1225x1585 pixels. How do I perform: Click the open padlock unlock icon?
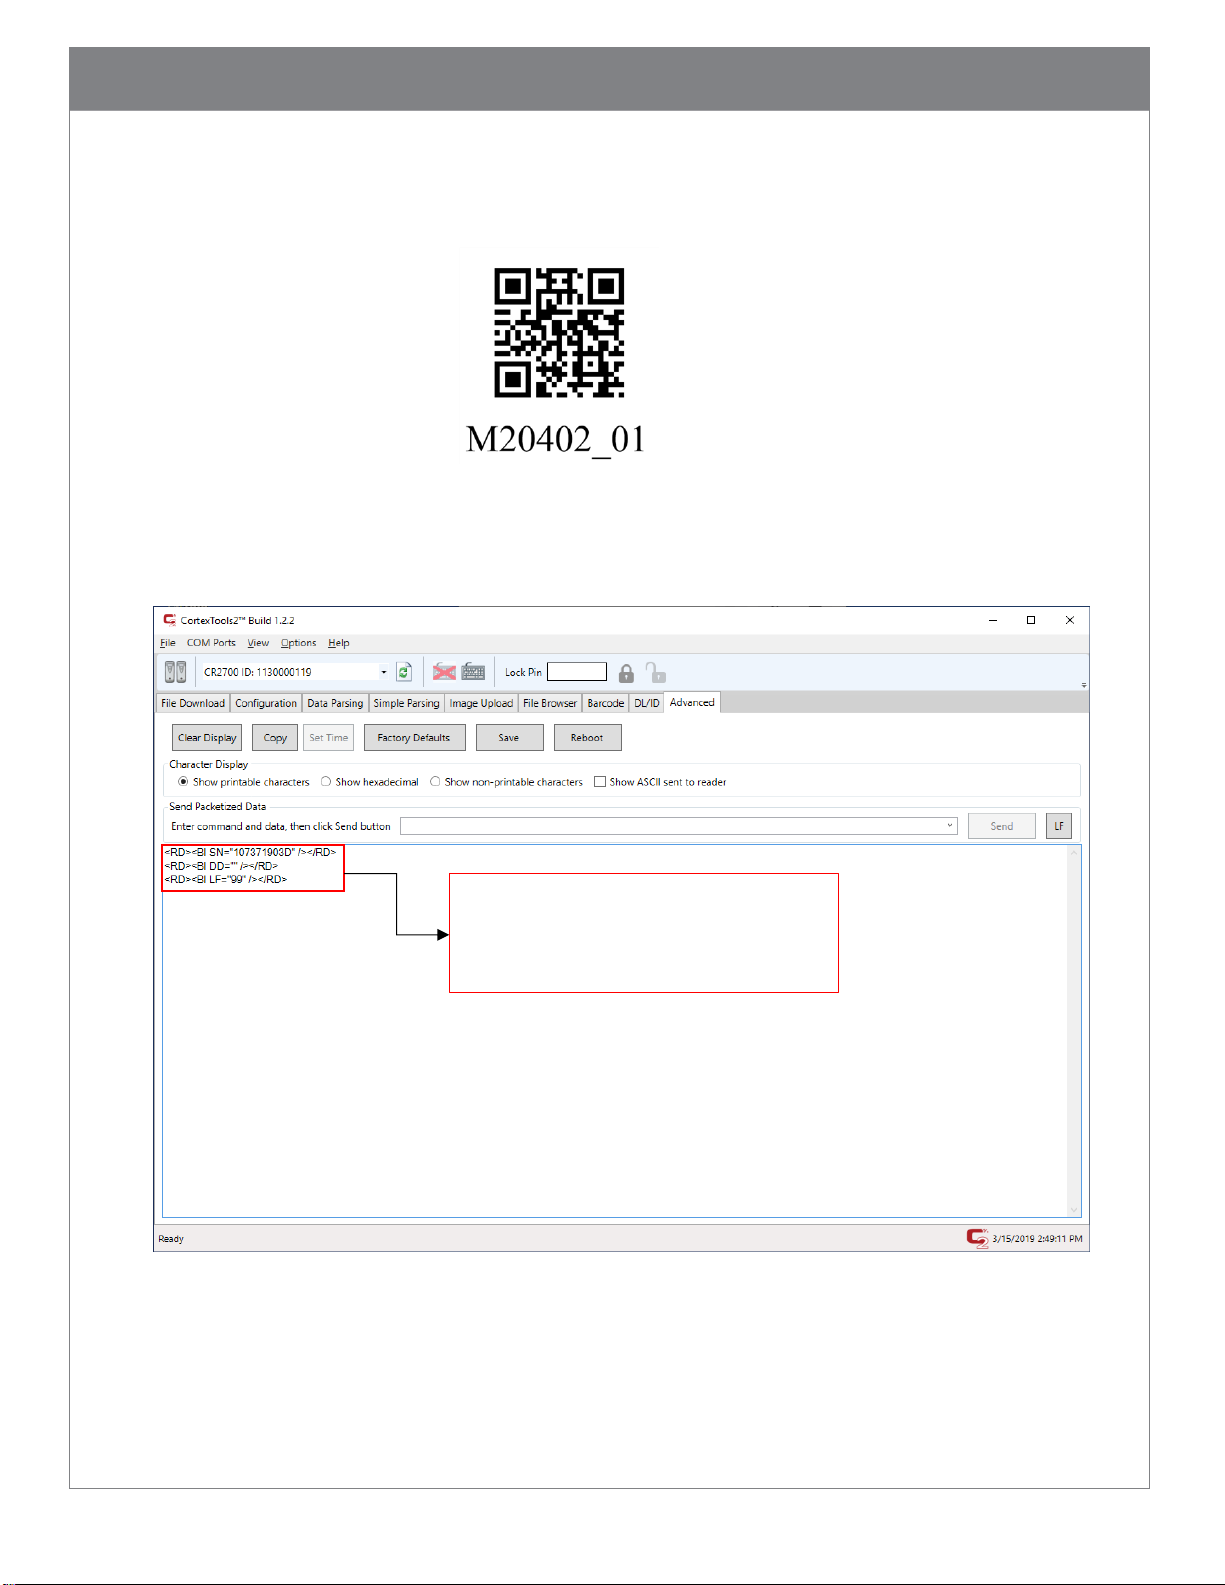point(655,672)
